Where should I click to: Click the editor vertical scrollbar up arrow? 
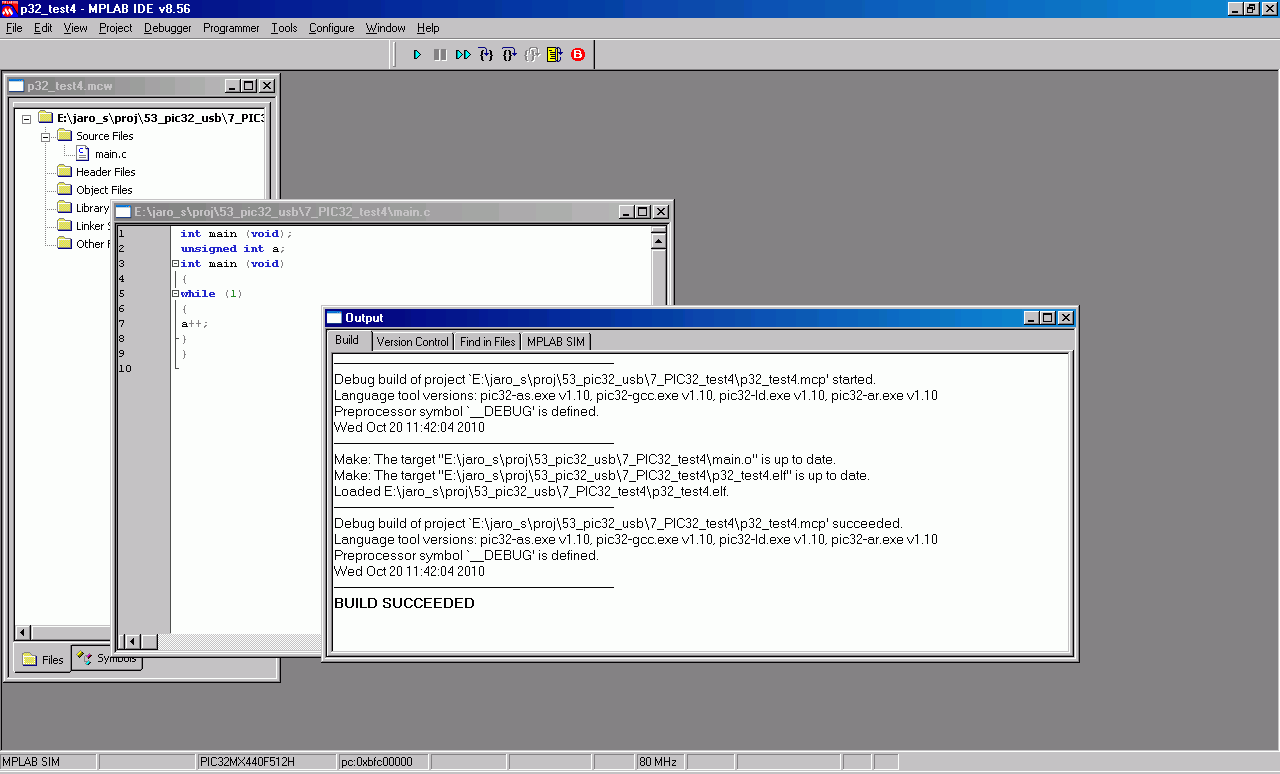(659, 240)
